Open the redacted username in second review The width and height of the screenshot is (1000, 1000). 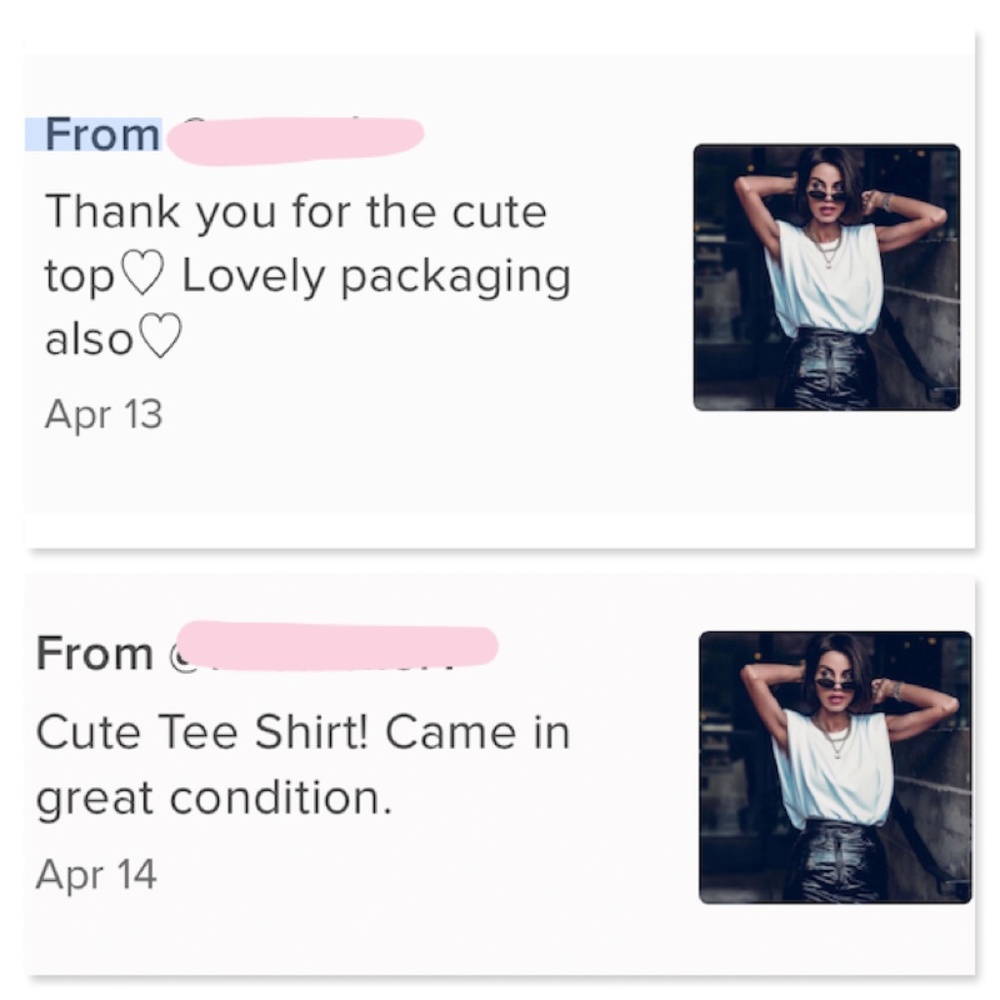click(x=338, y=642)
